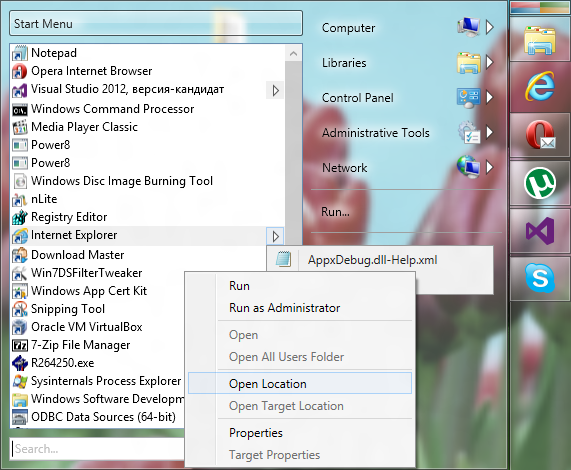
Task: Click the Libraries folder sidebar icon
Action: point(540,40)
